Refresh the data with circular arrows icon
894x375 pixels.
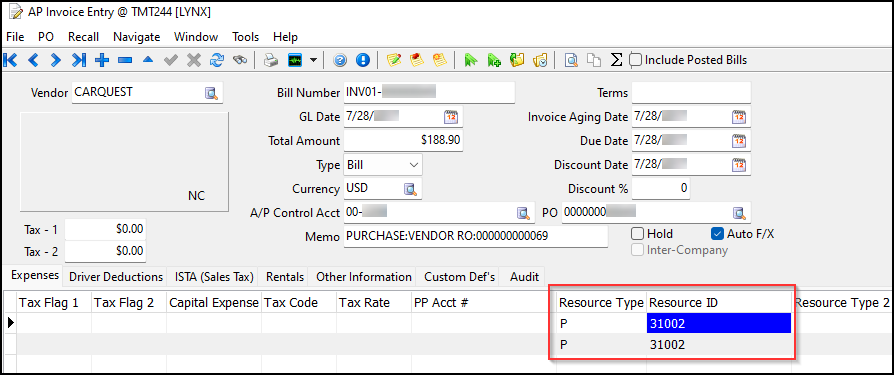tap(217, 60)
